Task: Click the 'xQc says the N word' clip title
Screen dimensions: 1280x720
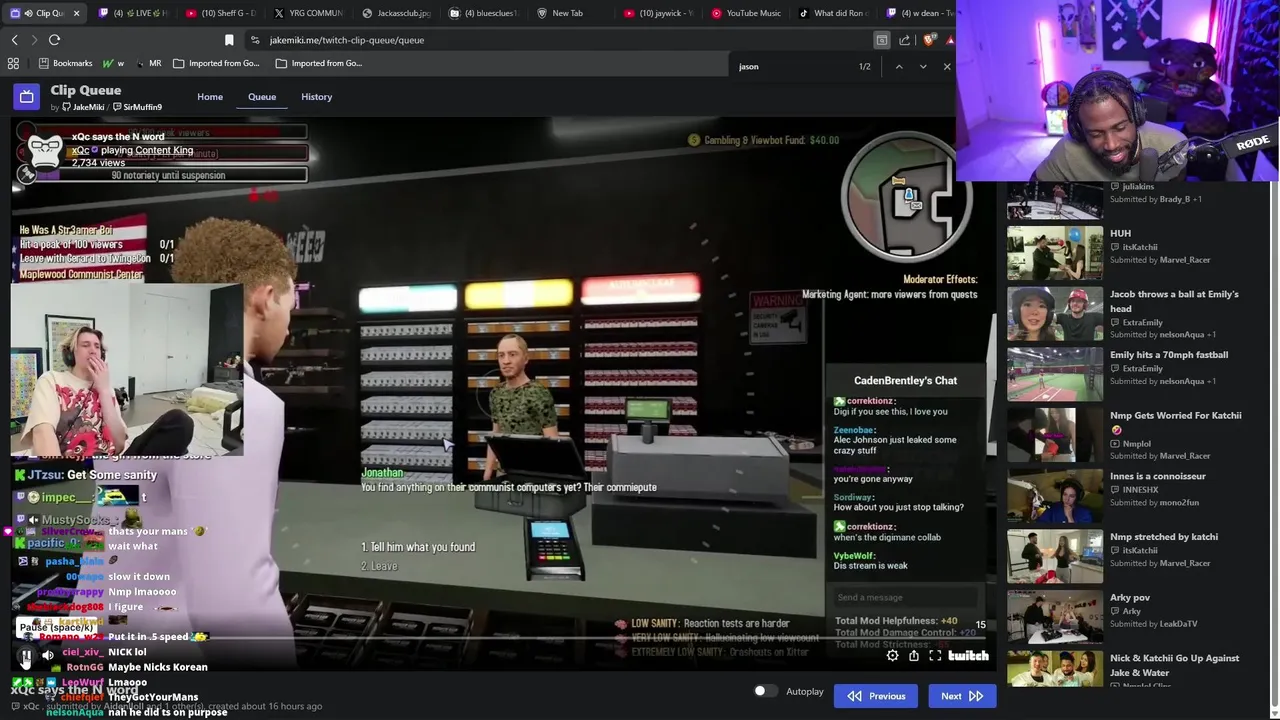Action: 75,690
